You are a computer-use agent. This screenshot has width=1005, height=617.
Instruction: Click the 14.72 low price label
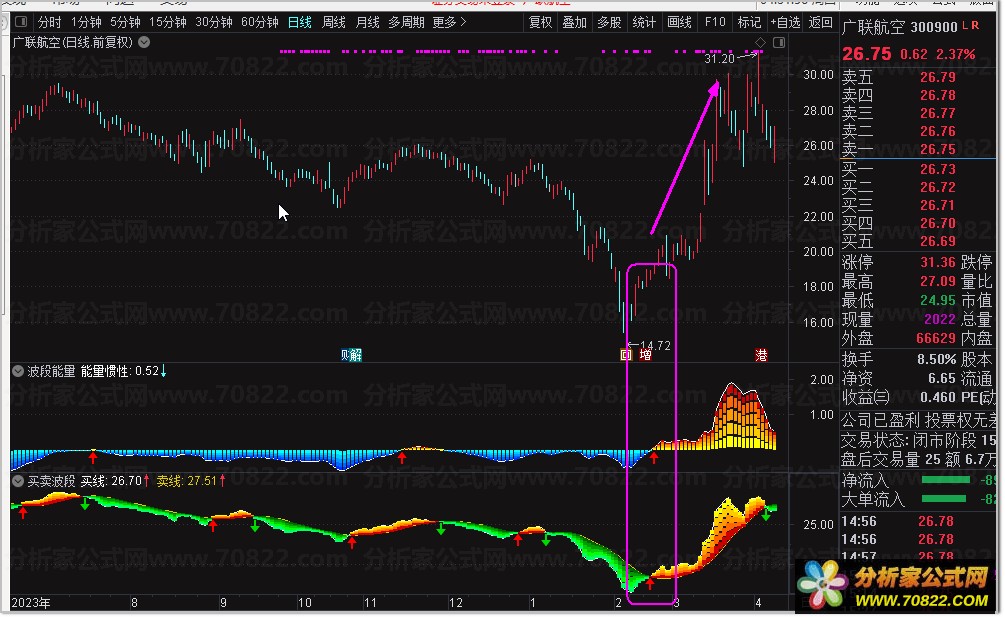[655, 345]
